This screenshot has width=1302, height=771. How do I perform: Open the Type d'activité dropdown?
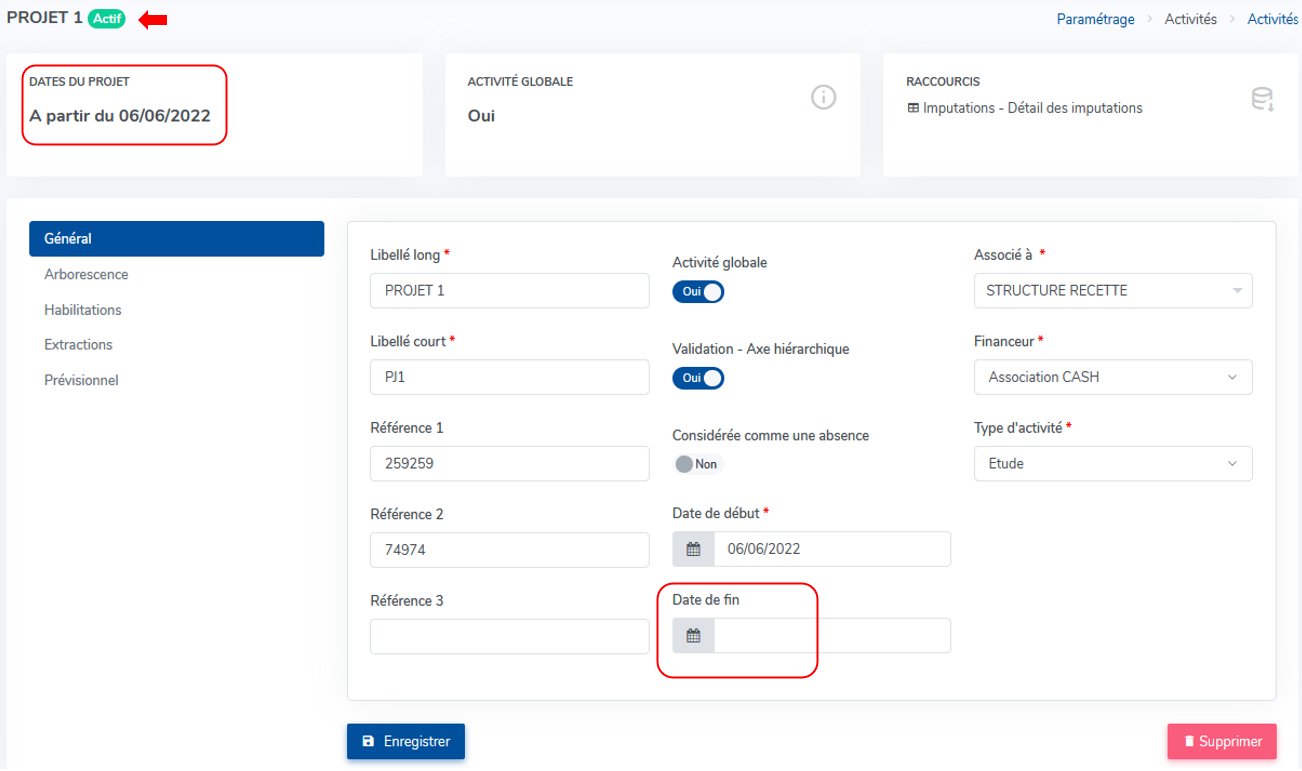[1112, 464]
